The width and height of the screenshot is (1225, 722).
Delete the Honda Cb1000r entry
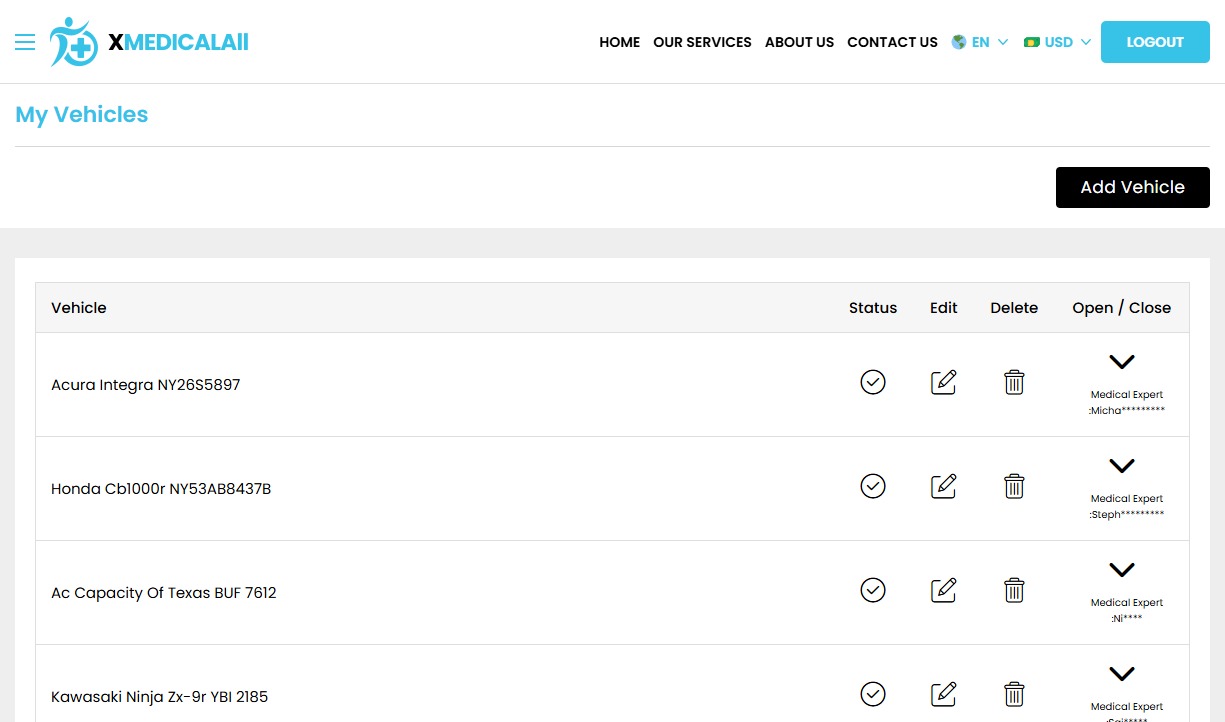(x=1014, y=487)
